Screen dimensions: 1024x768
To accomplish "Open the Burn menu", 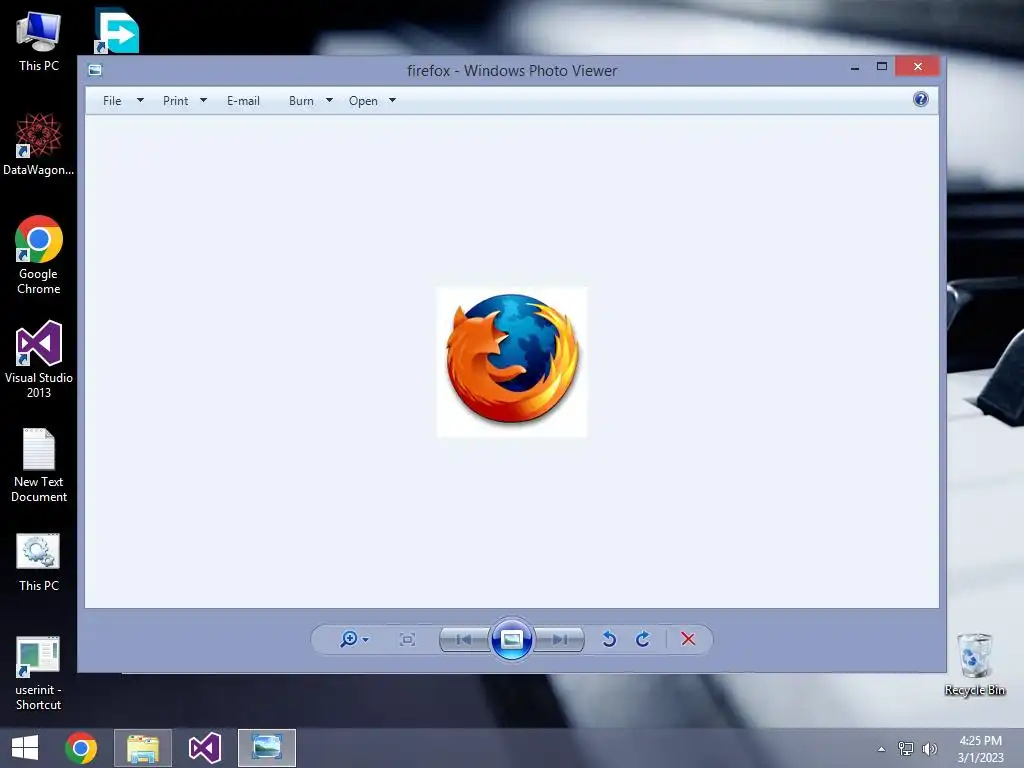I will [x=301, y=101].
